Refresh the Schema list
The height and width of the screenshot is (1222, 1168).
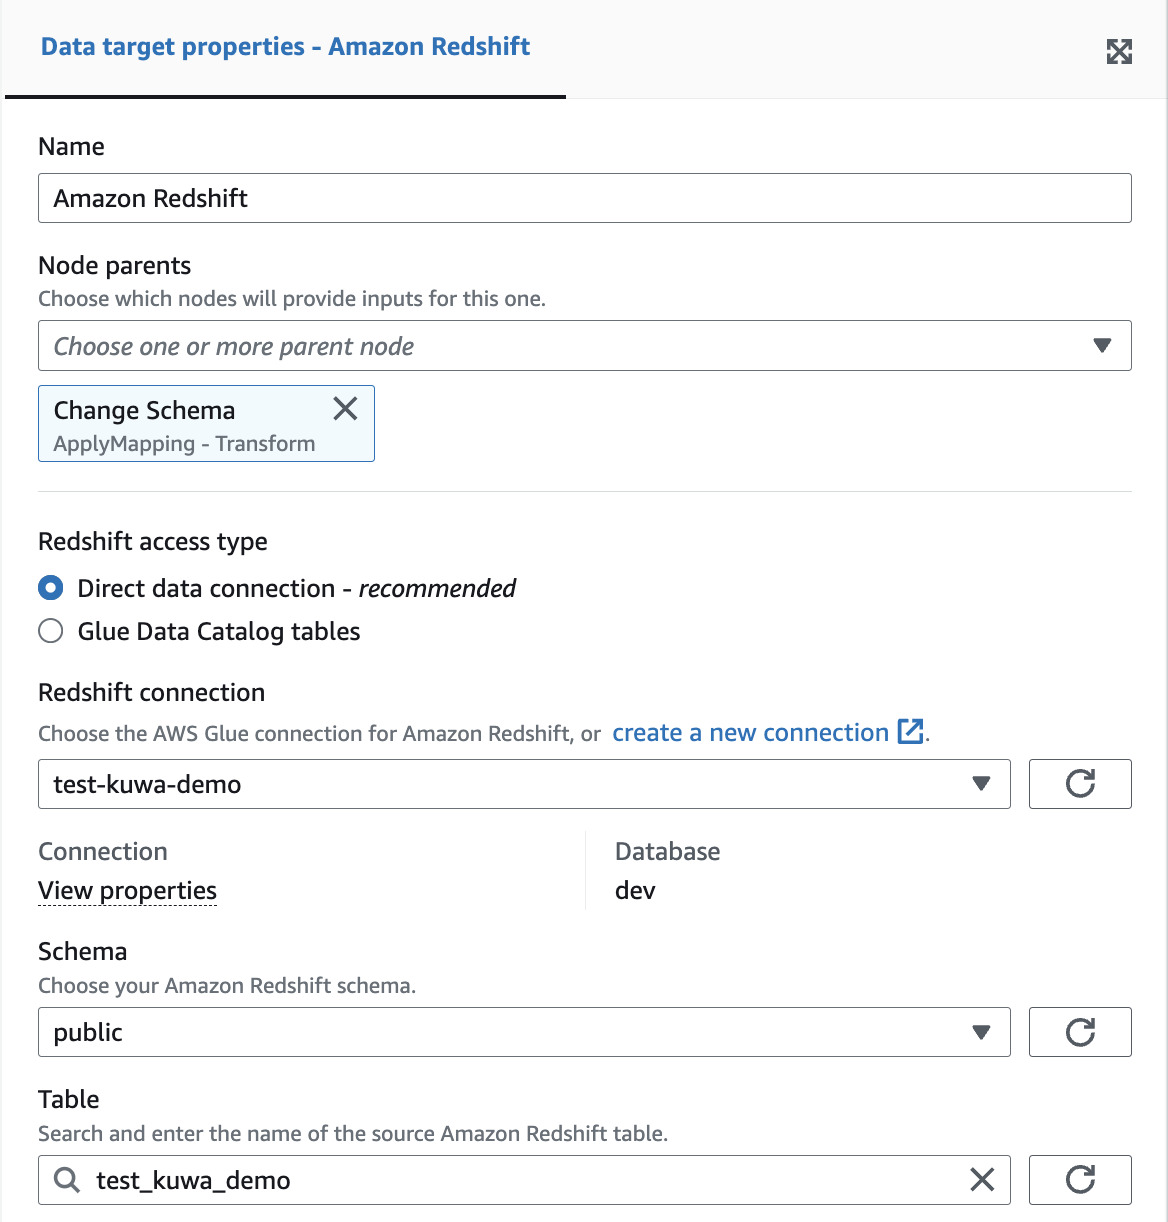click(x=1080, y=1032)
